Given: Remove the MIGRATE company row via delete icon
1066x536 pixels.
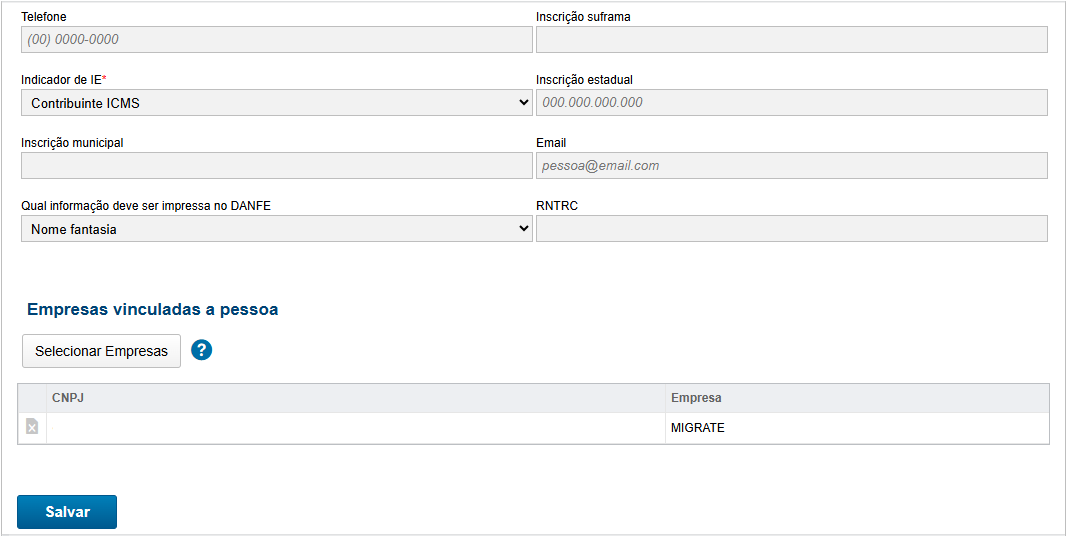Looking at the screenshot, I should (x=32, y=427).
